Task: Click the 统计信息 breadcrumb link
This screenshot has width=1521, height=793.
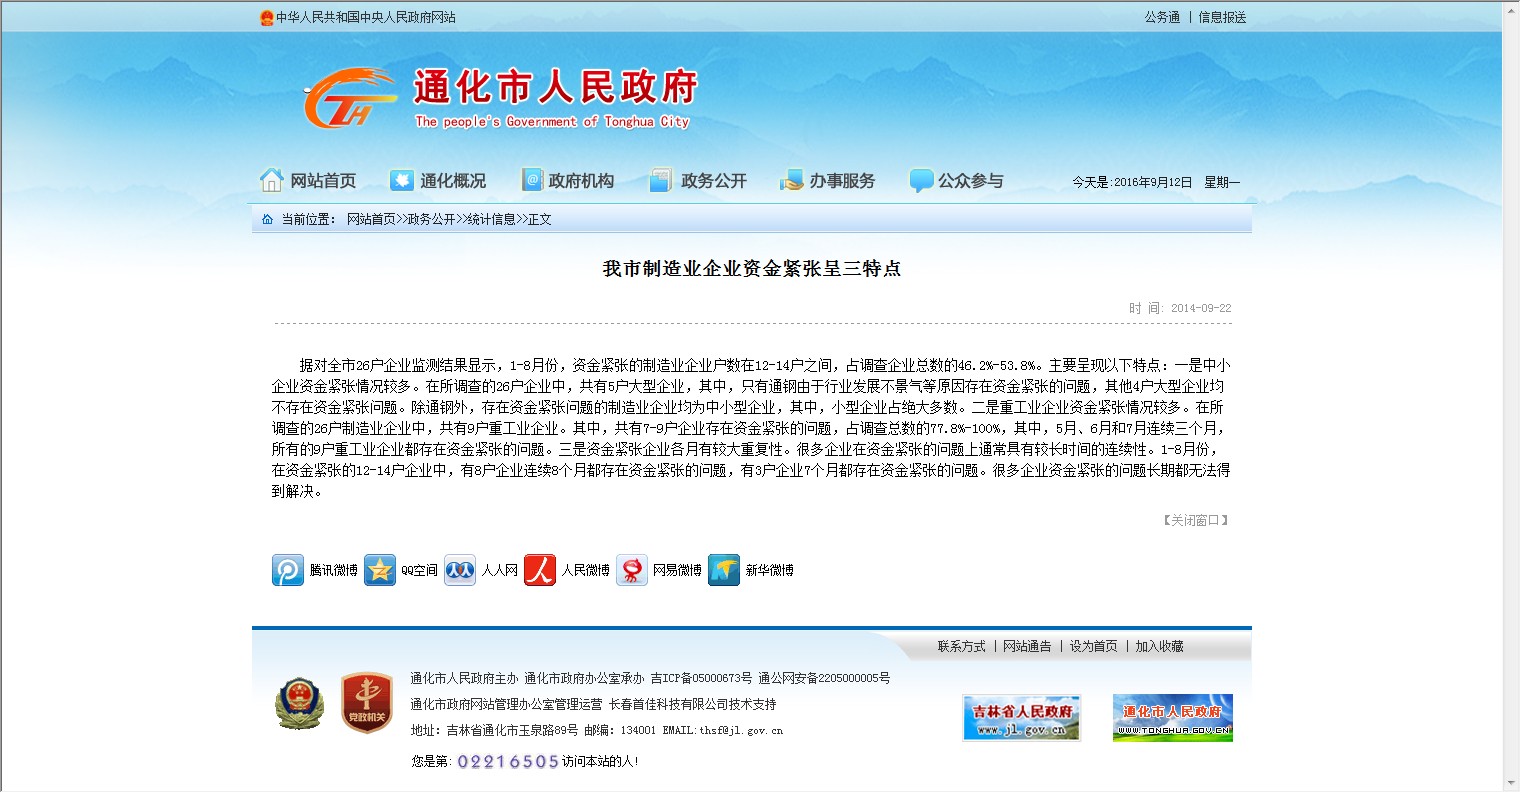Action: 491,219
